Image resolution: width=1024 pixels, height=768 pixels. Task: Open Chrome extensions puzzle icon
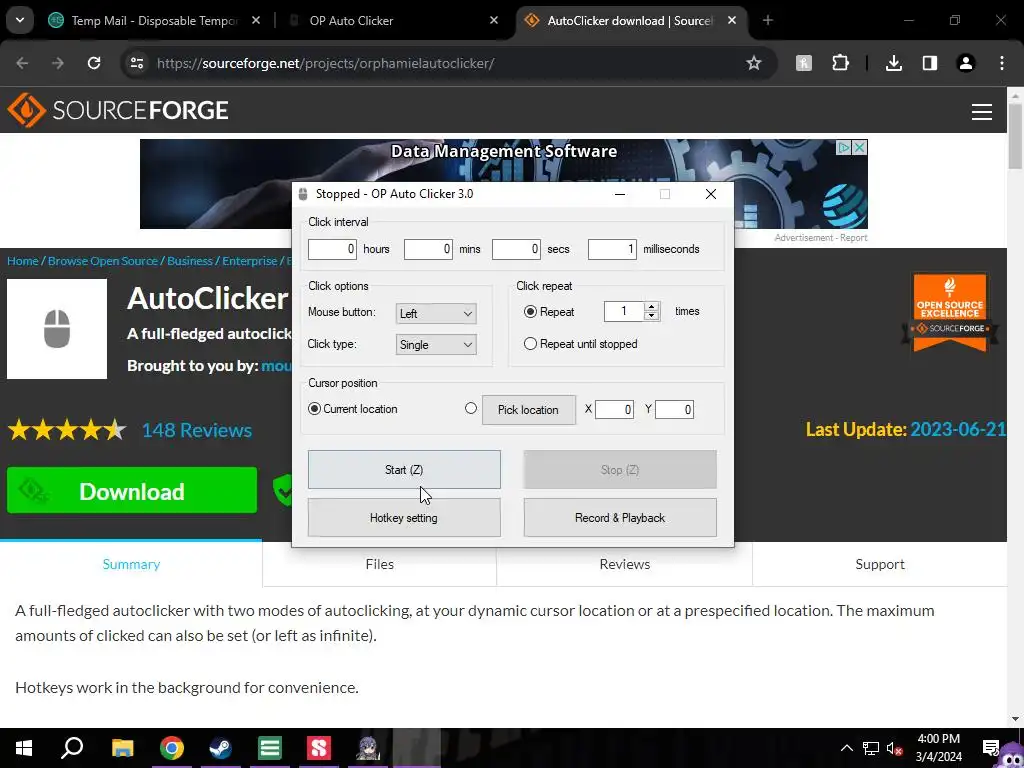840,63
